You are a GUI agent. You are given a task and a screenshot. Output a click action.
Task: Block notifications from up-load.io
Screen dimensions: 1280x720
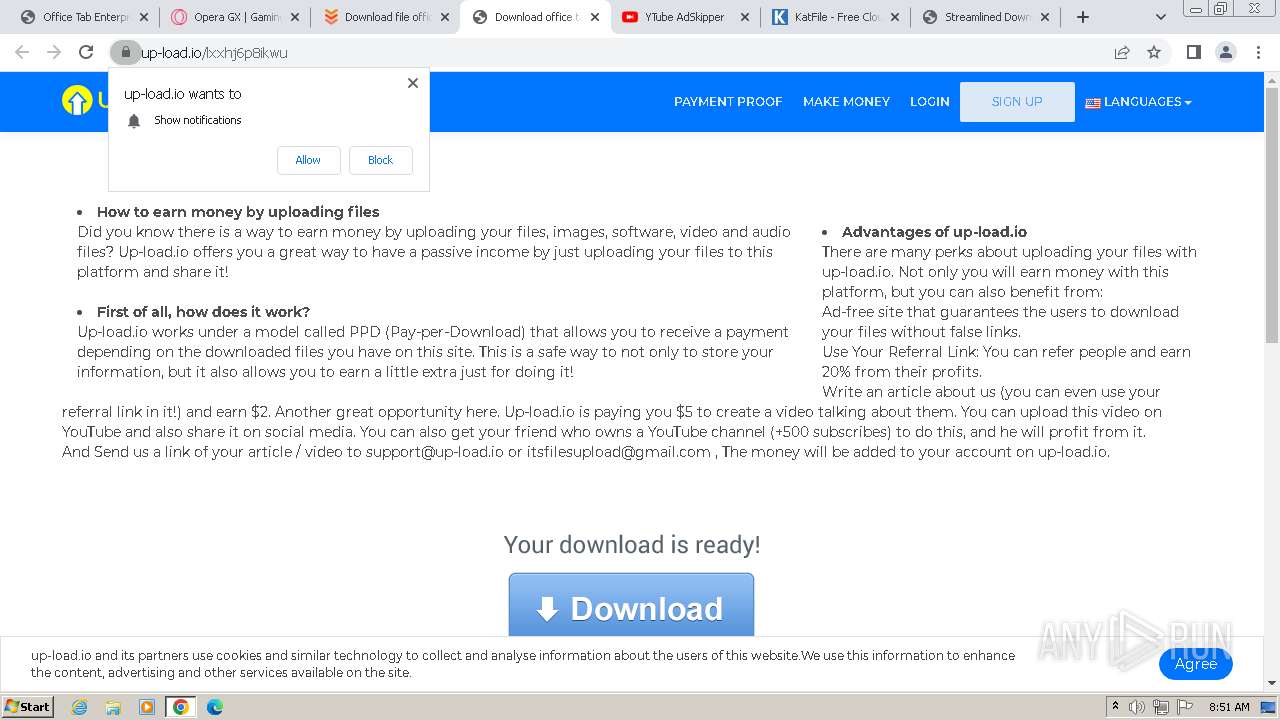pos(380,160)
